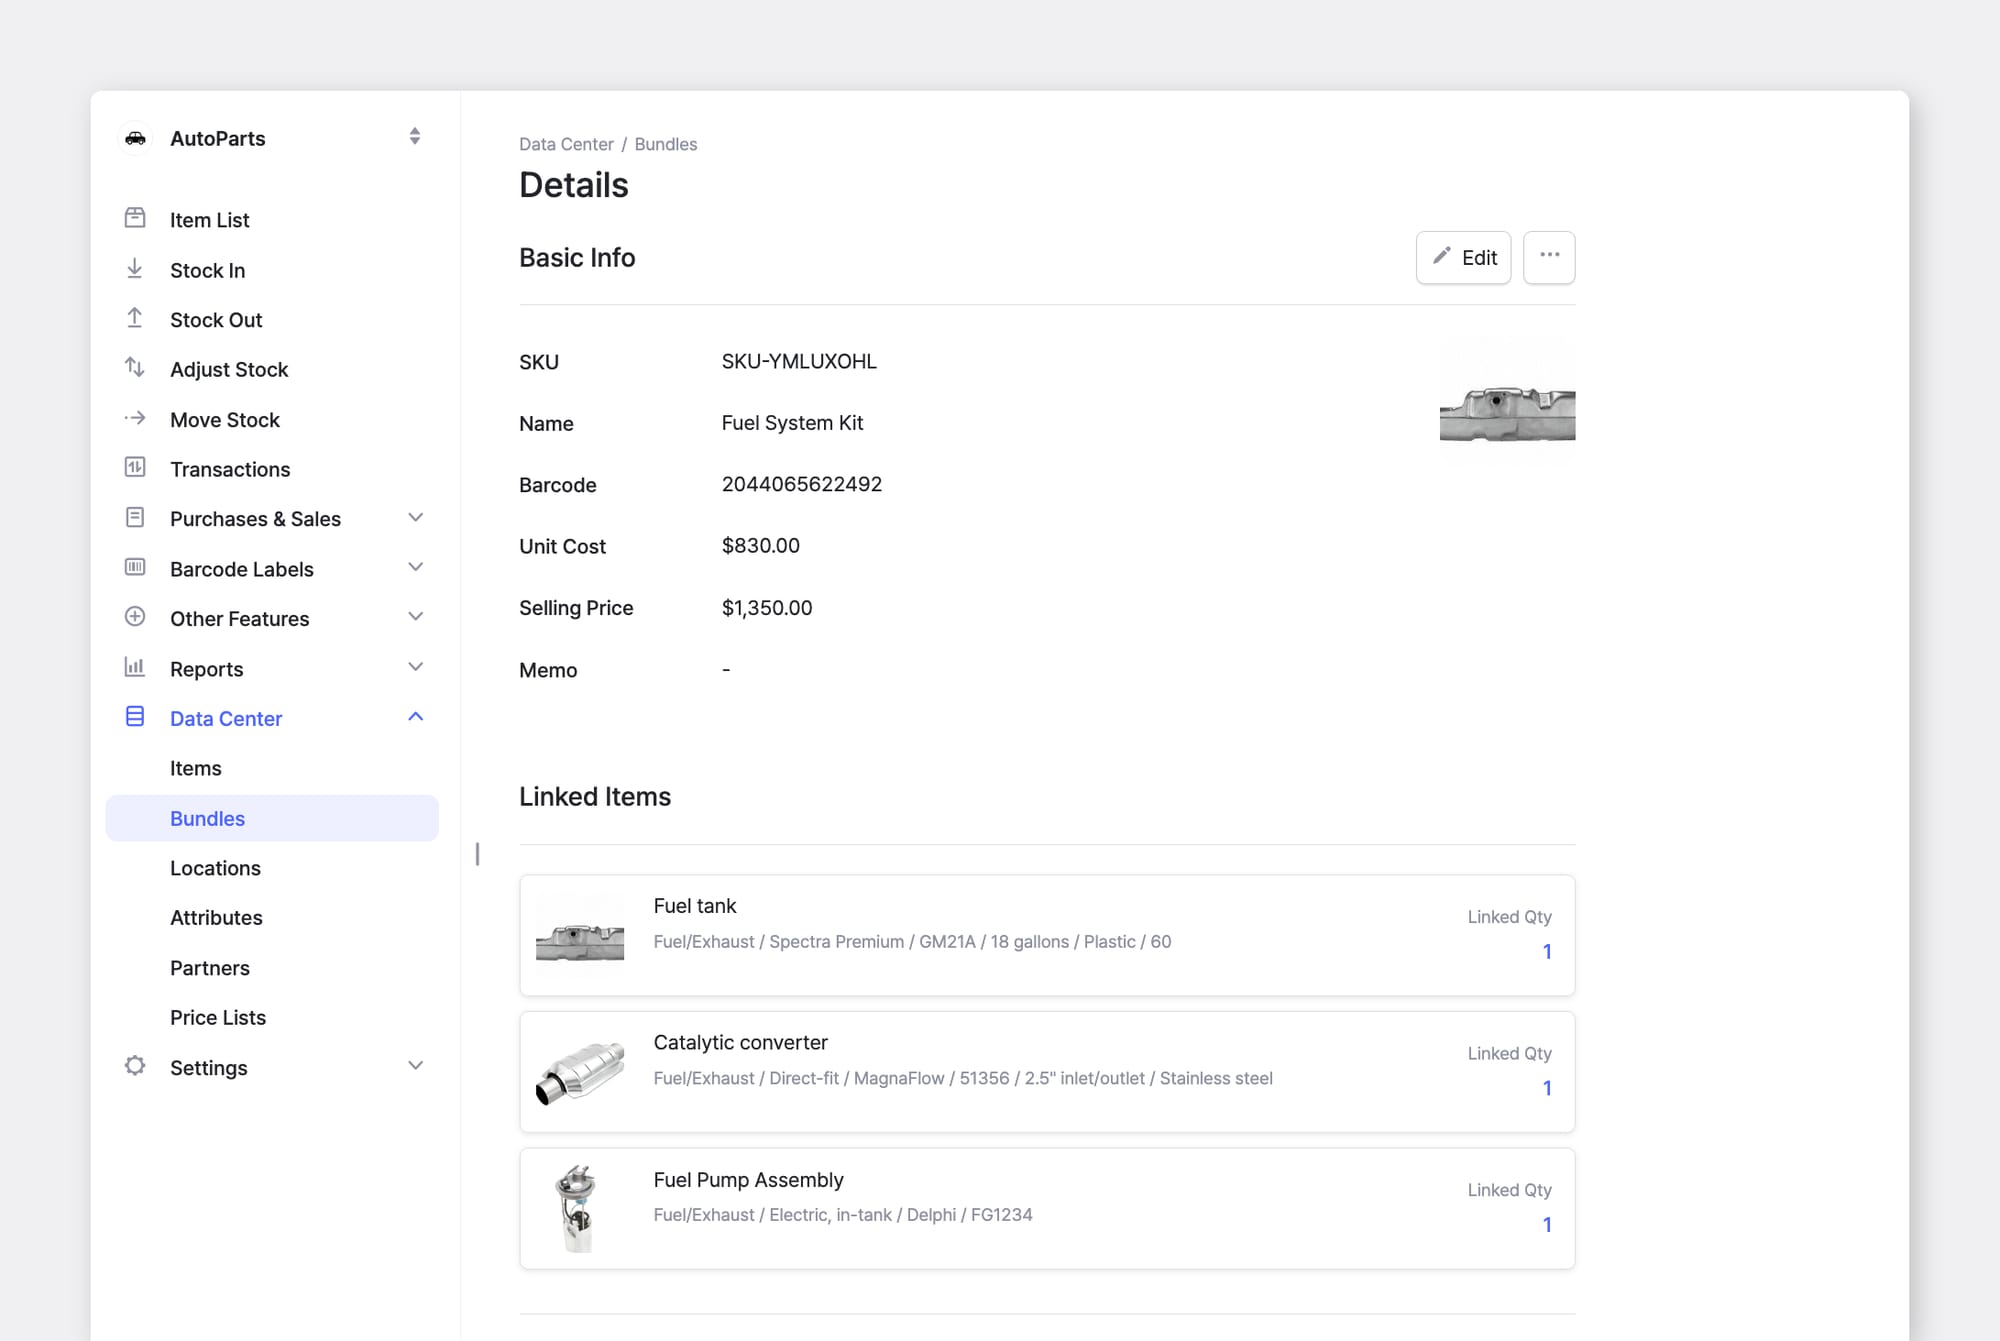Expand the Reports chevron
The image size is (2000, 1341).
point(416,668)
